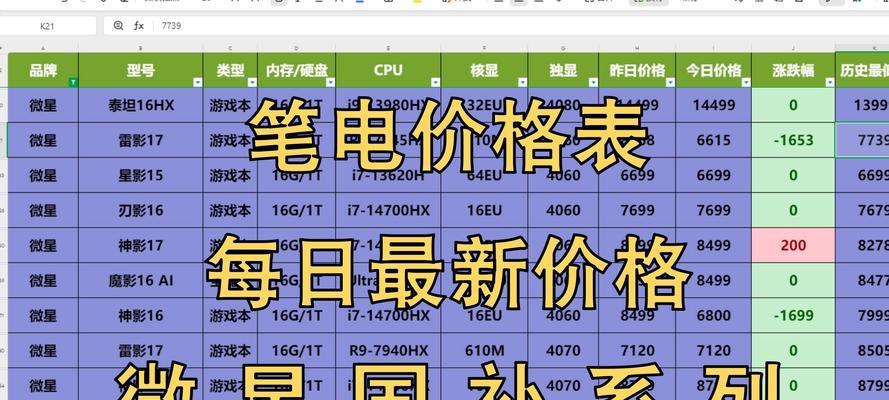
Task: Open the 昨日价格 column filter dropdown
Action: pyautogui.click(x=670, y=83)
